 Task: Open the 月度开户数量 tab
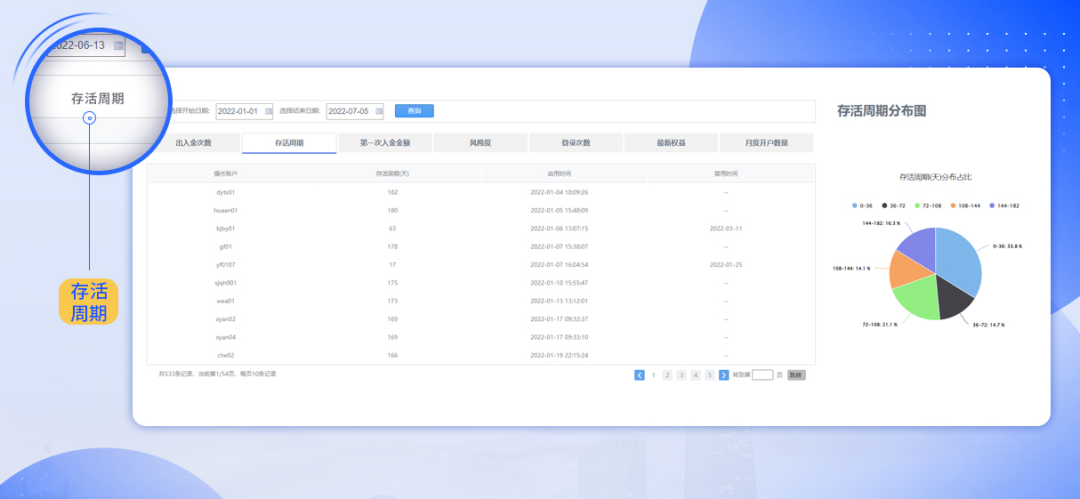[x=767, y=143]
